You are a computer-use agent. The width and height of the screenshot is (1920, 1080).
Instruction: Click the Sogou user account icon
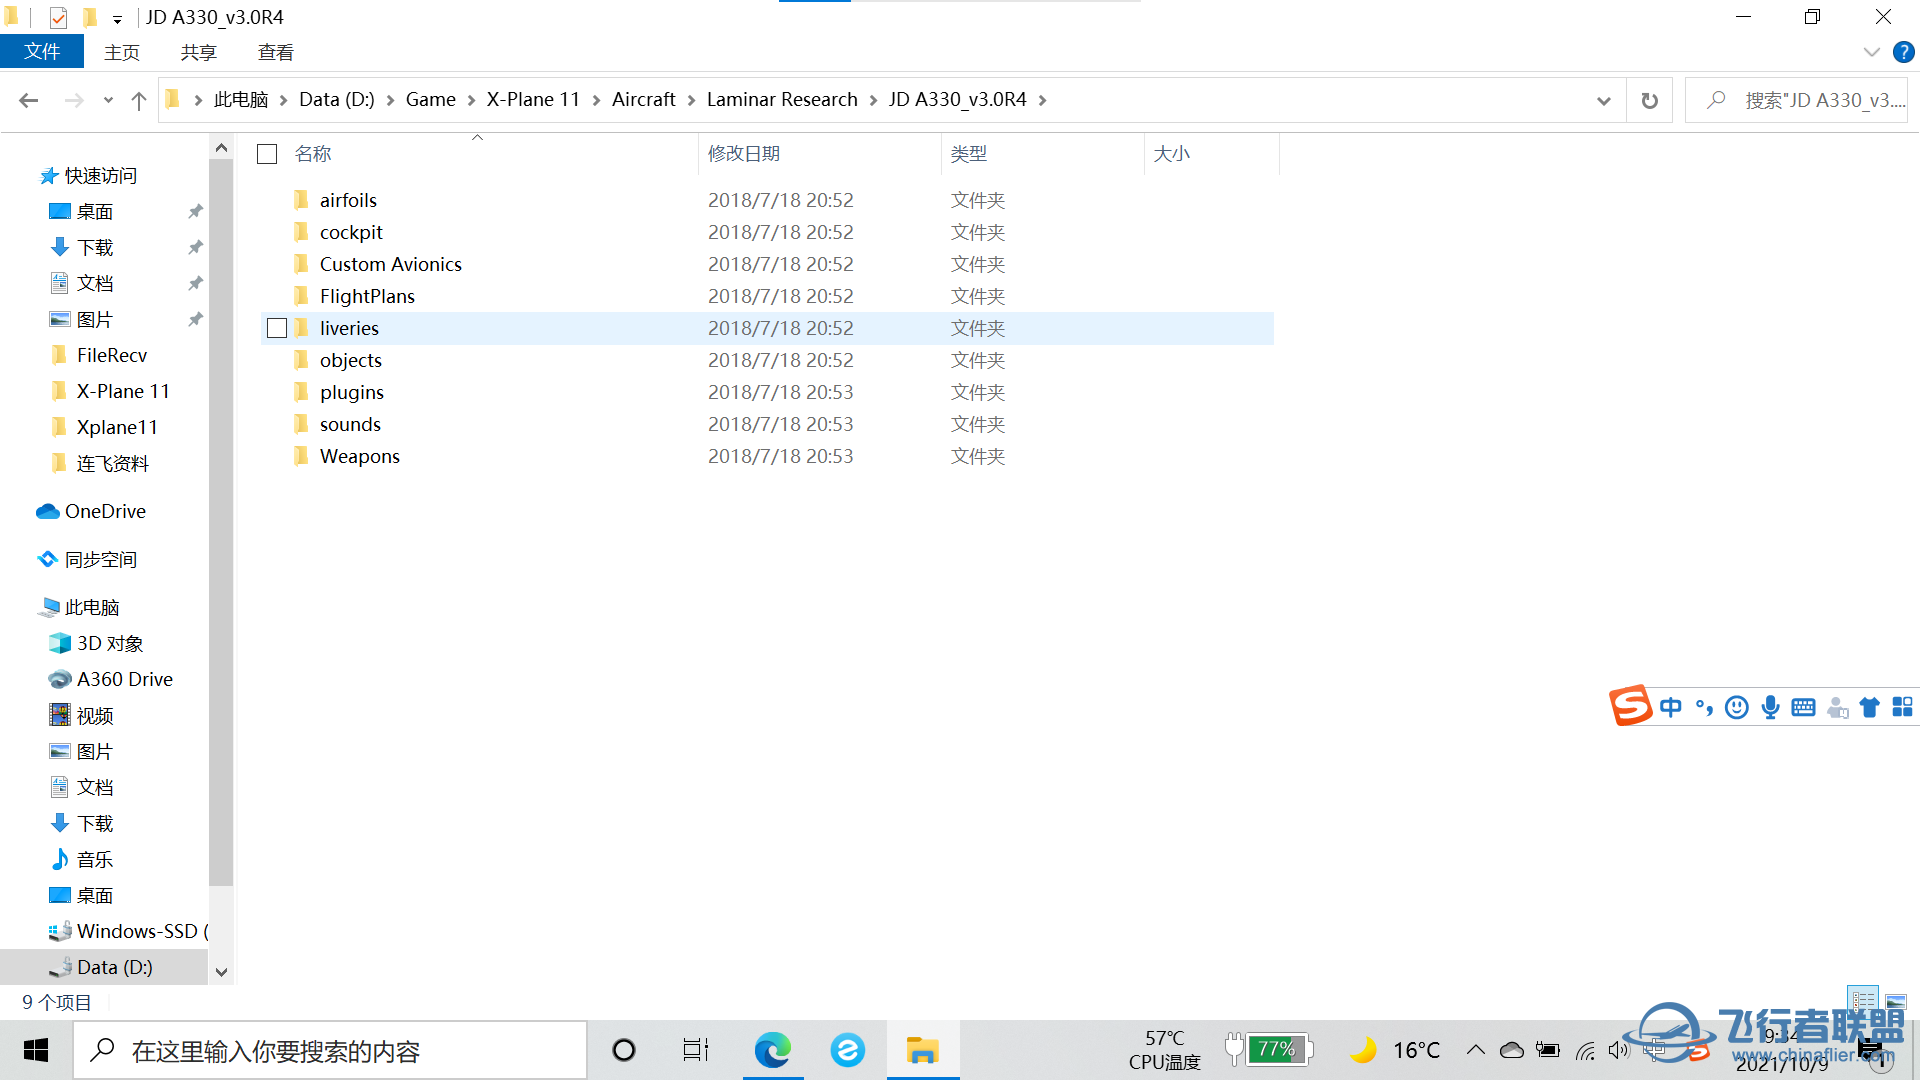tap(1837, 708)
